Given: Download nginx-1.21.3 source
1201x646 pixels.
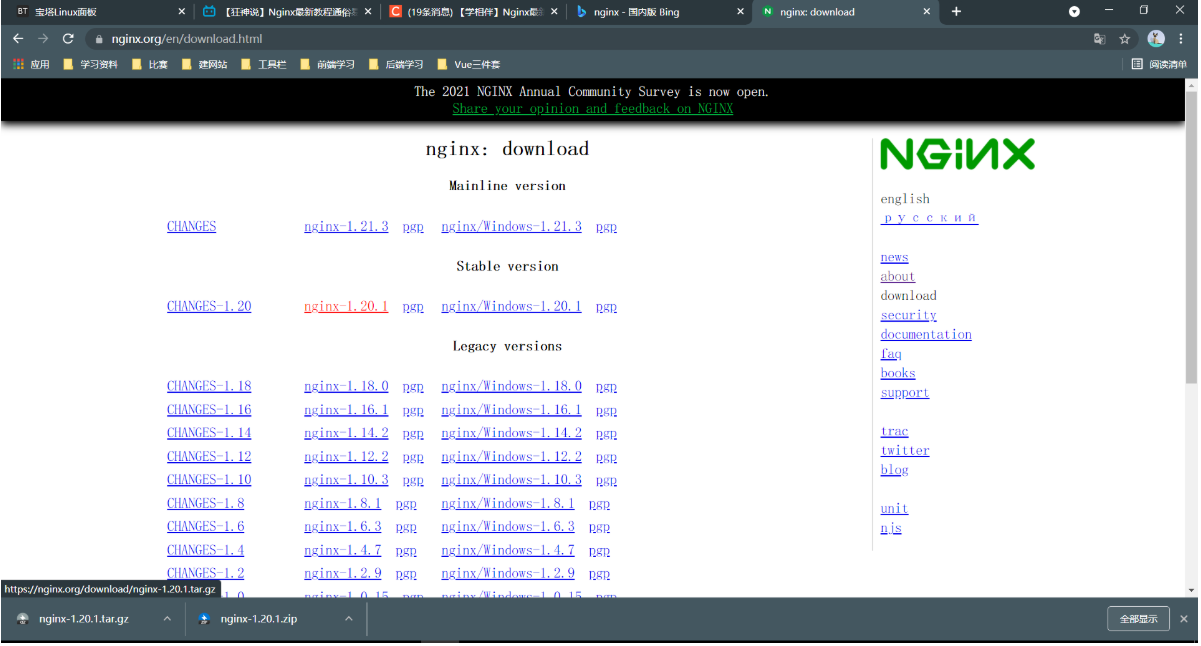Looking at the screenshot, I should [x=346, y=226].
